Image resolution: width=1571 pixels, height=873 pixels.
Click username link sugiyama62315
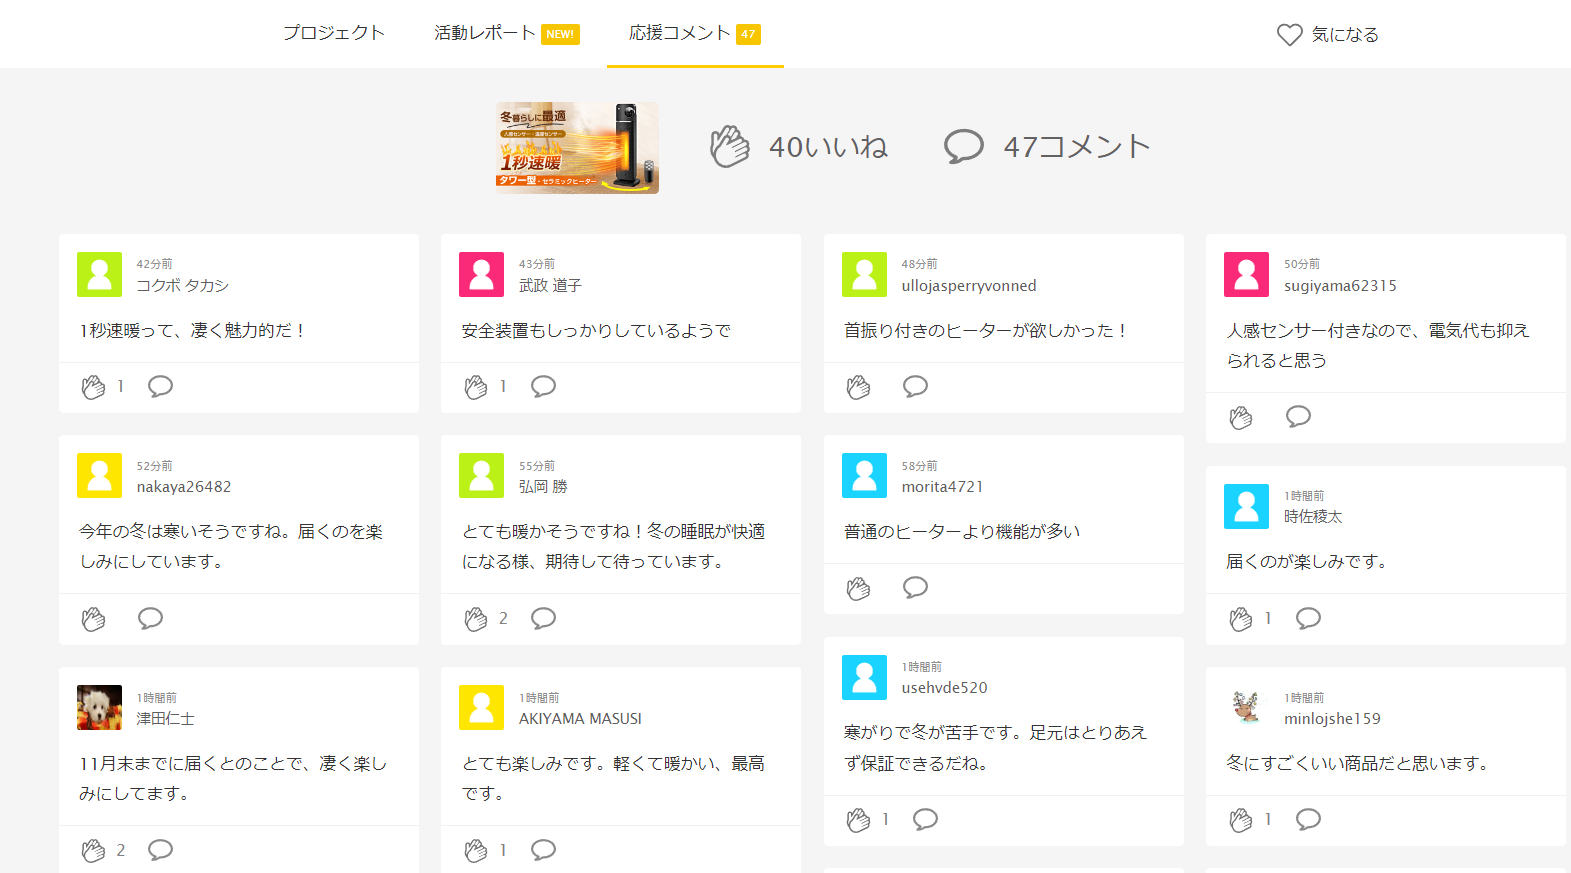pos(1340,286)
